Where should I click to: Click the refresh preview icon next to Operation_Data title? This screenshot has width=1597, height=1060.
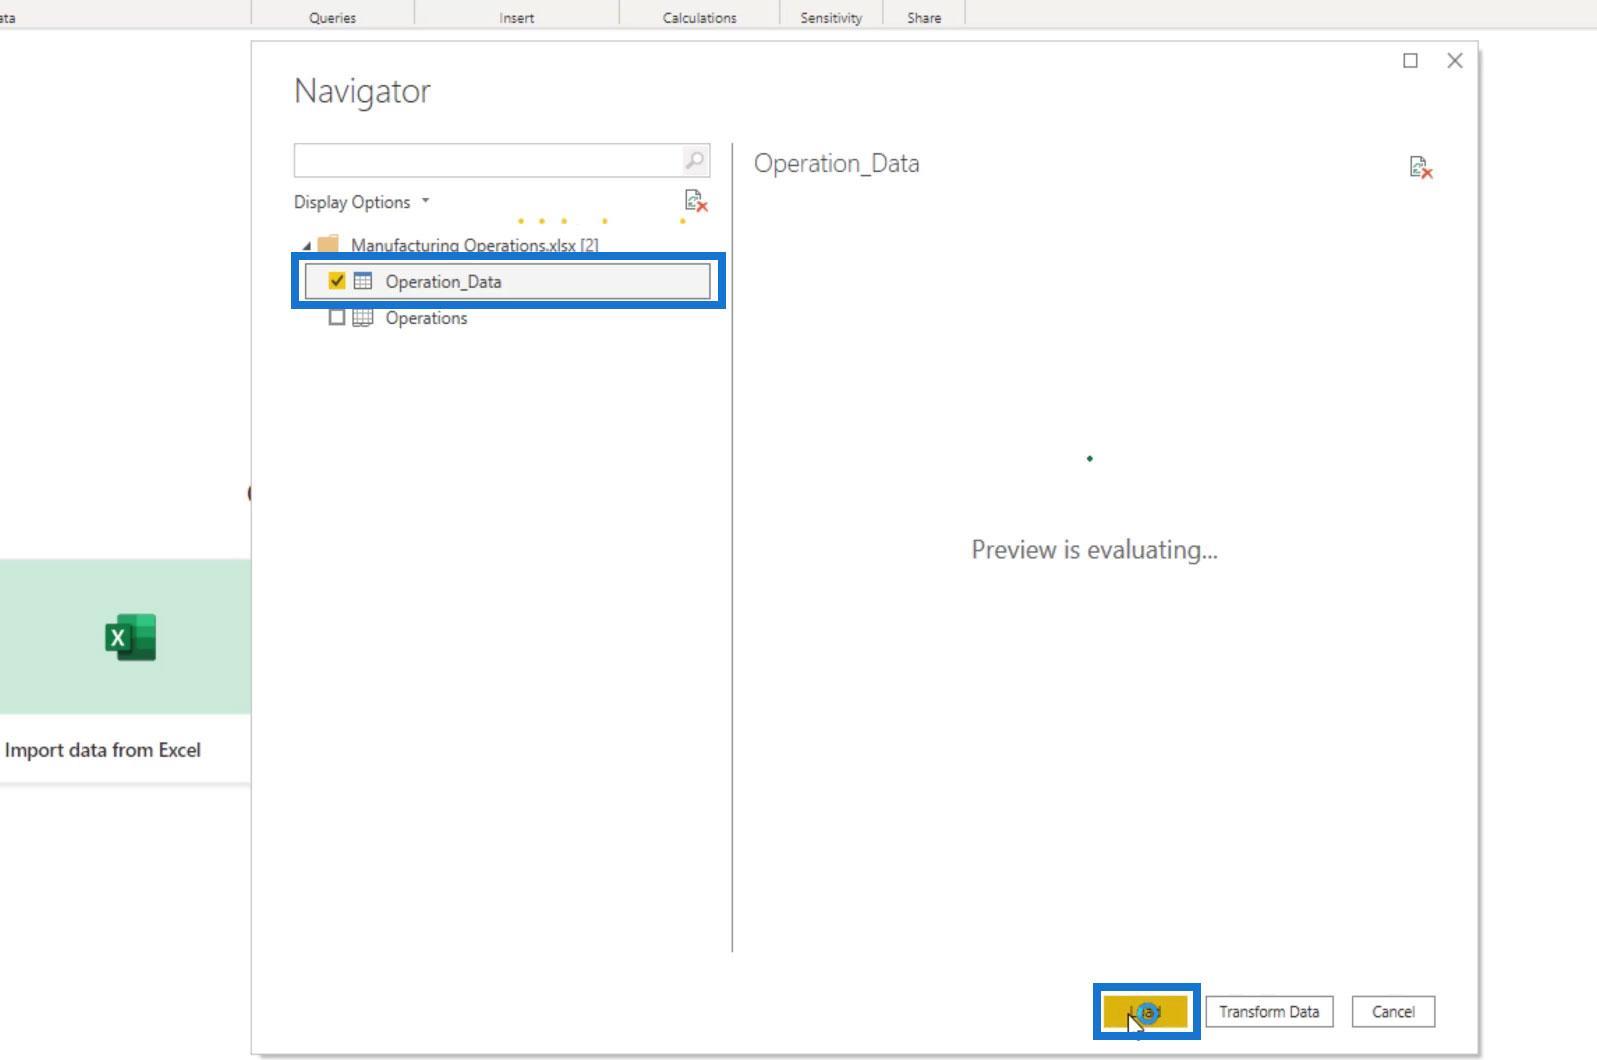pyautogui.click(x=1421, y=167)
